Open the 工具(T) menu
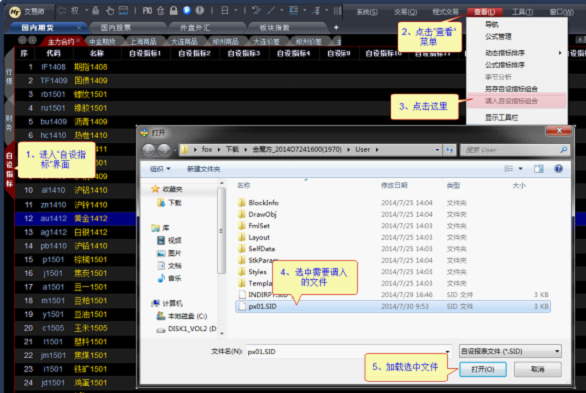 coord(522,12)
